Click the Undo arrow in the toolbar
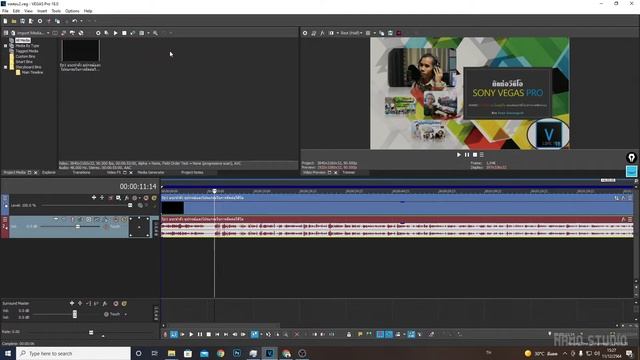The width and height of the screenshot is (640, 360). [x=74, y=21]
